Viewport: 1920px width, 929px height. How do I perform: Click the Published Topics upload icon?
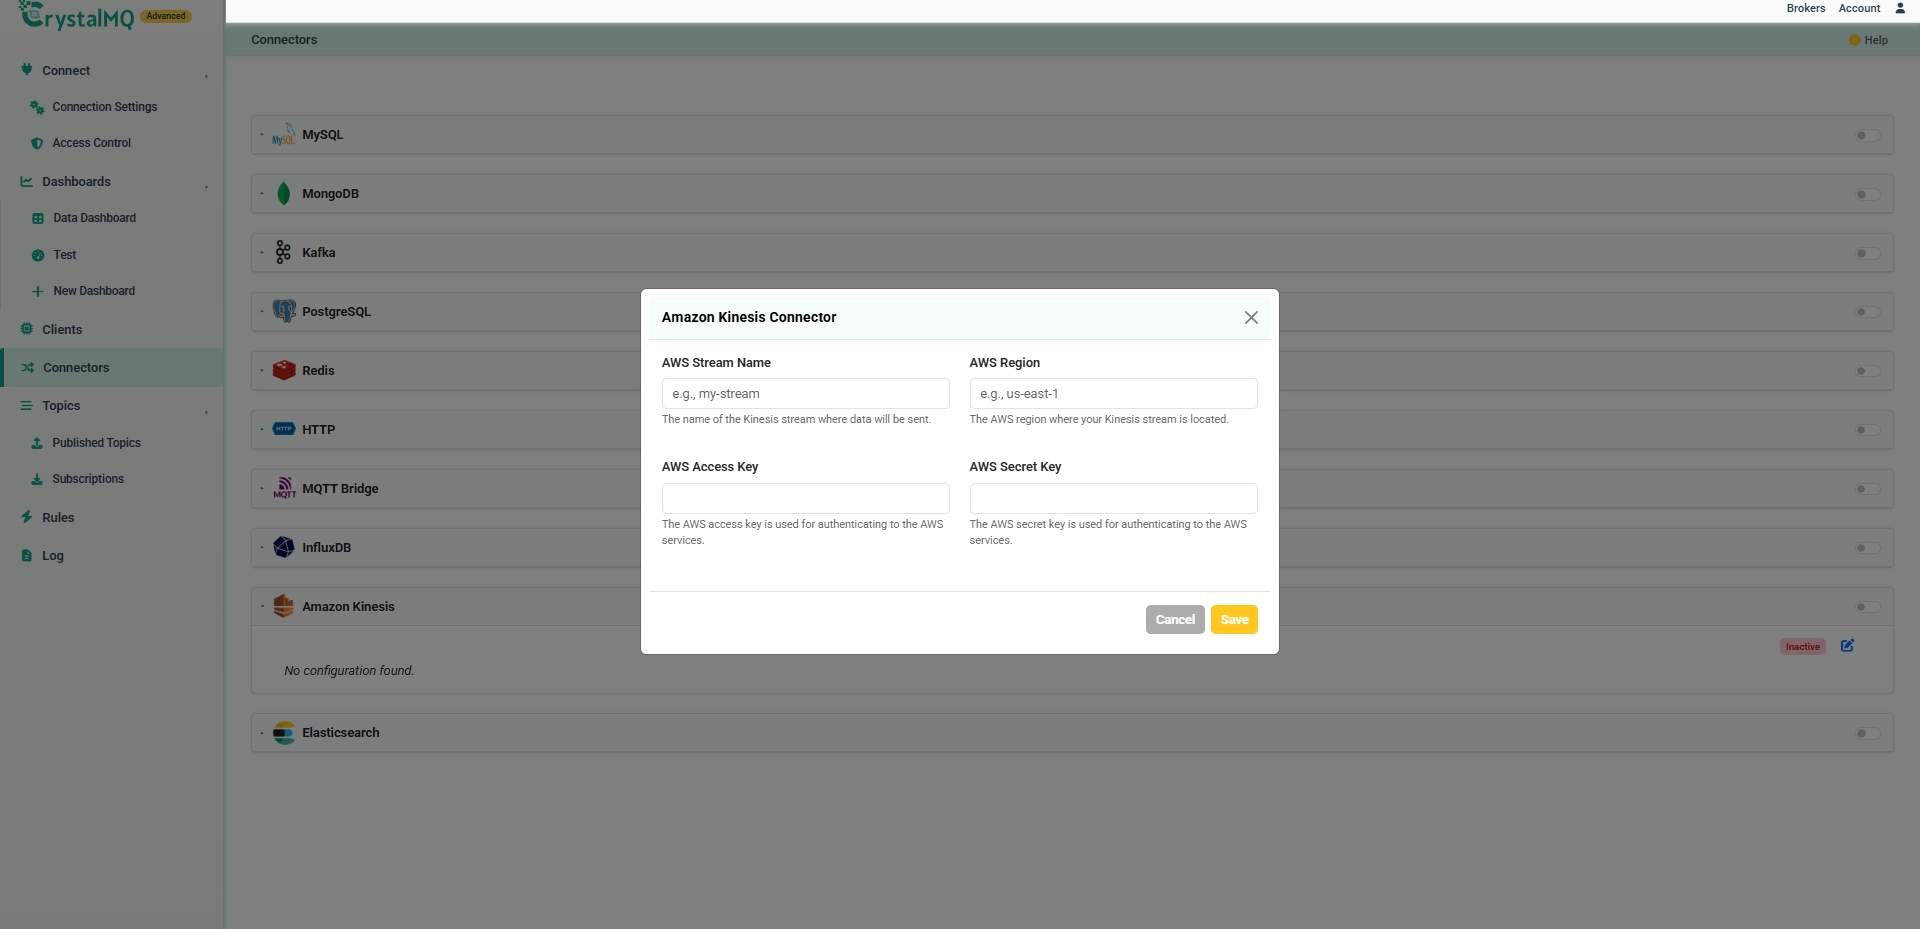pyautogui.click(x=37, y=443)
